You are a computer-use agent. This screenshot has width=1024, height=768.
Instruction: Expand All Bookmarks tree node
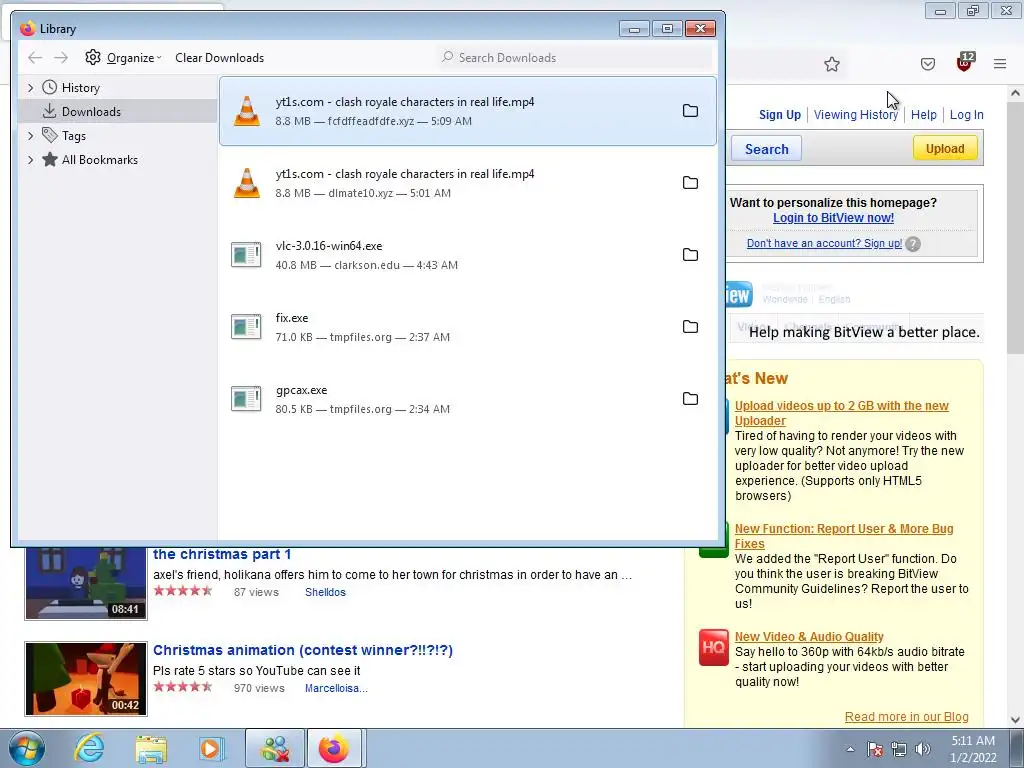click(x=30, y=159)
